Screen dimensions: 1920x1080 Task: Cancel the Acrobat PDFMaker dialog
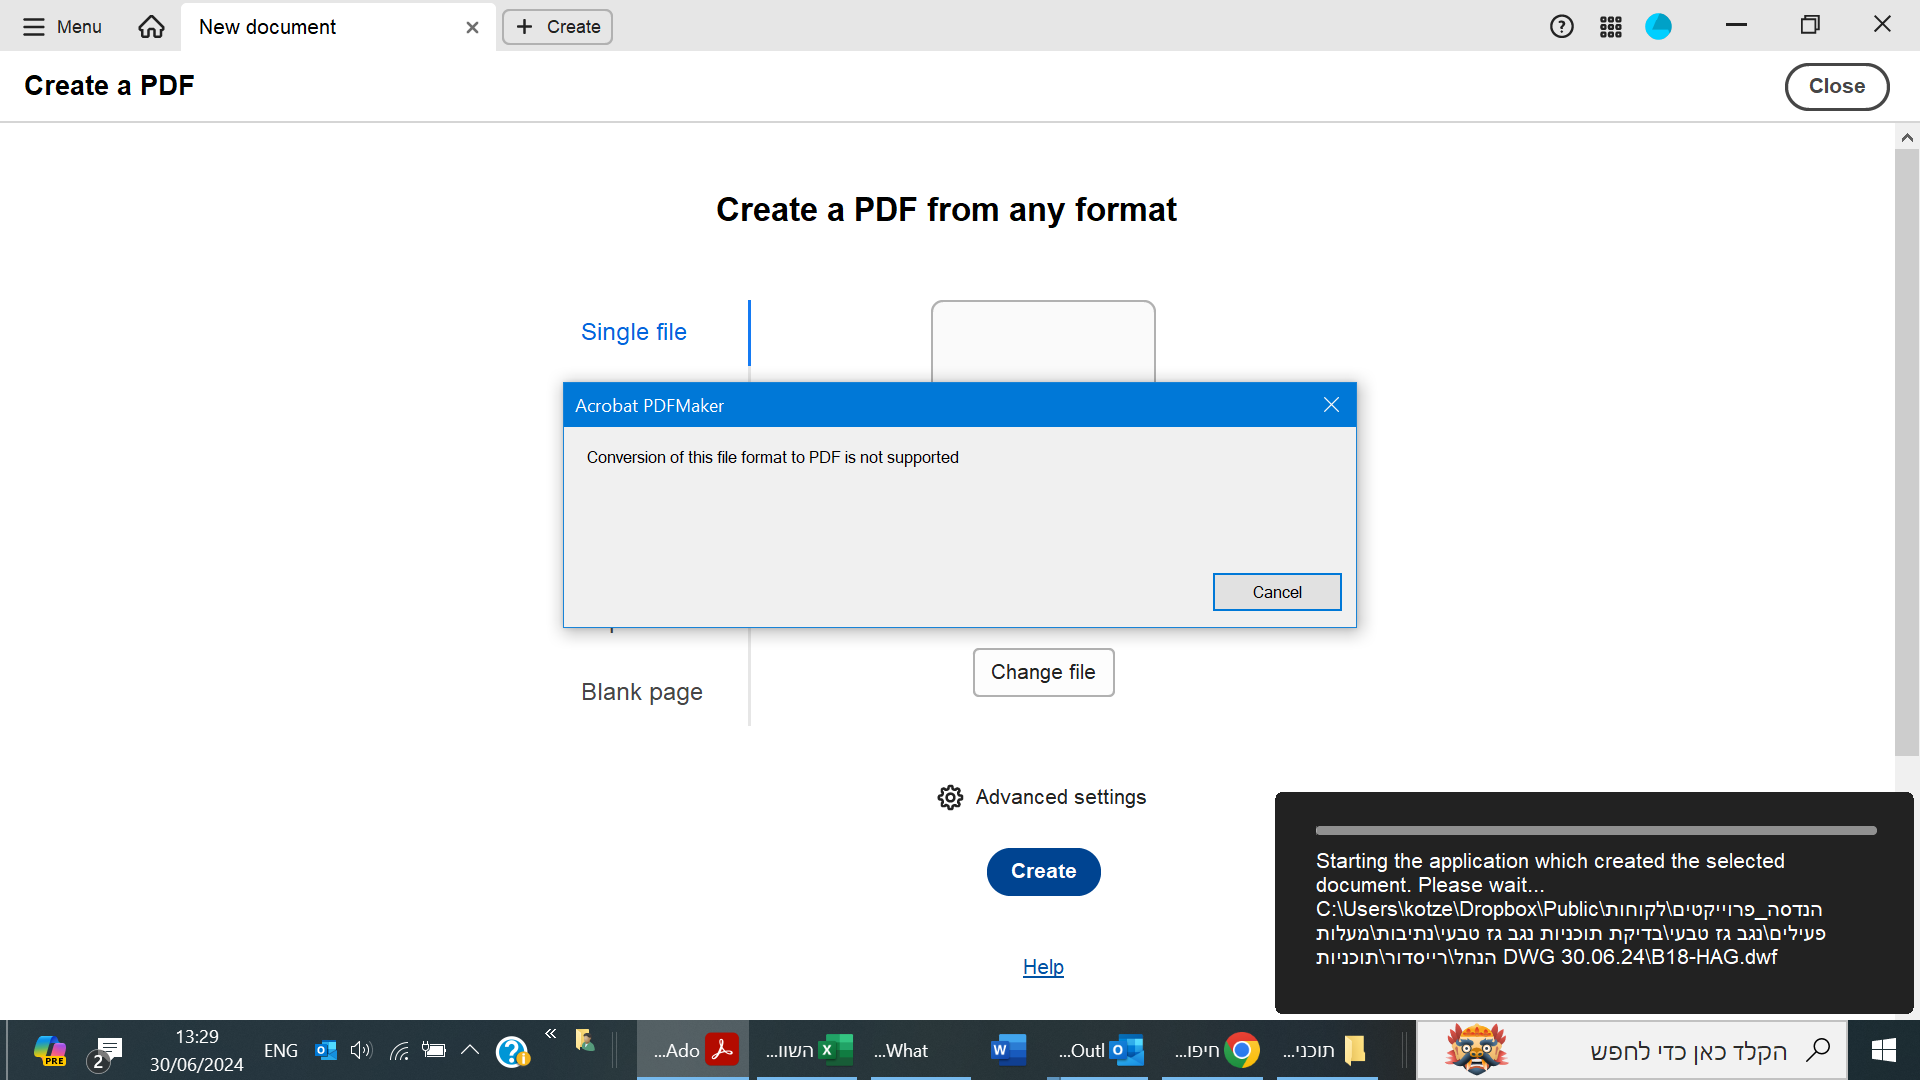pos(1277,591)
